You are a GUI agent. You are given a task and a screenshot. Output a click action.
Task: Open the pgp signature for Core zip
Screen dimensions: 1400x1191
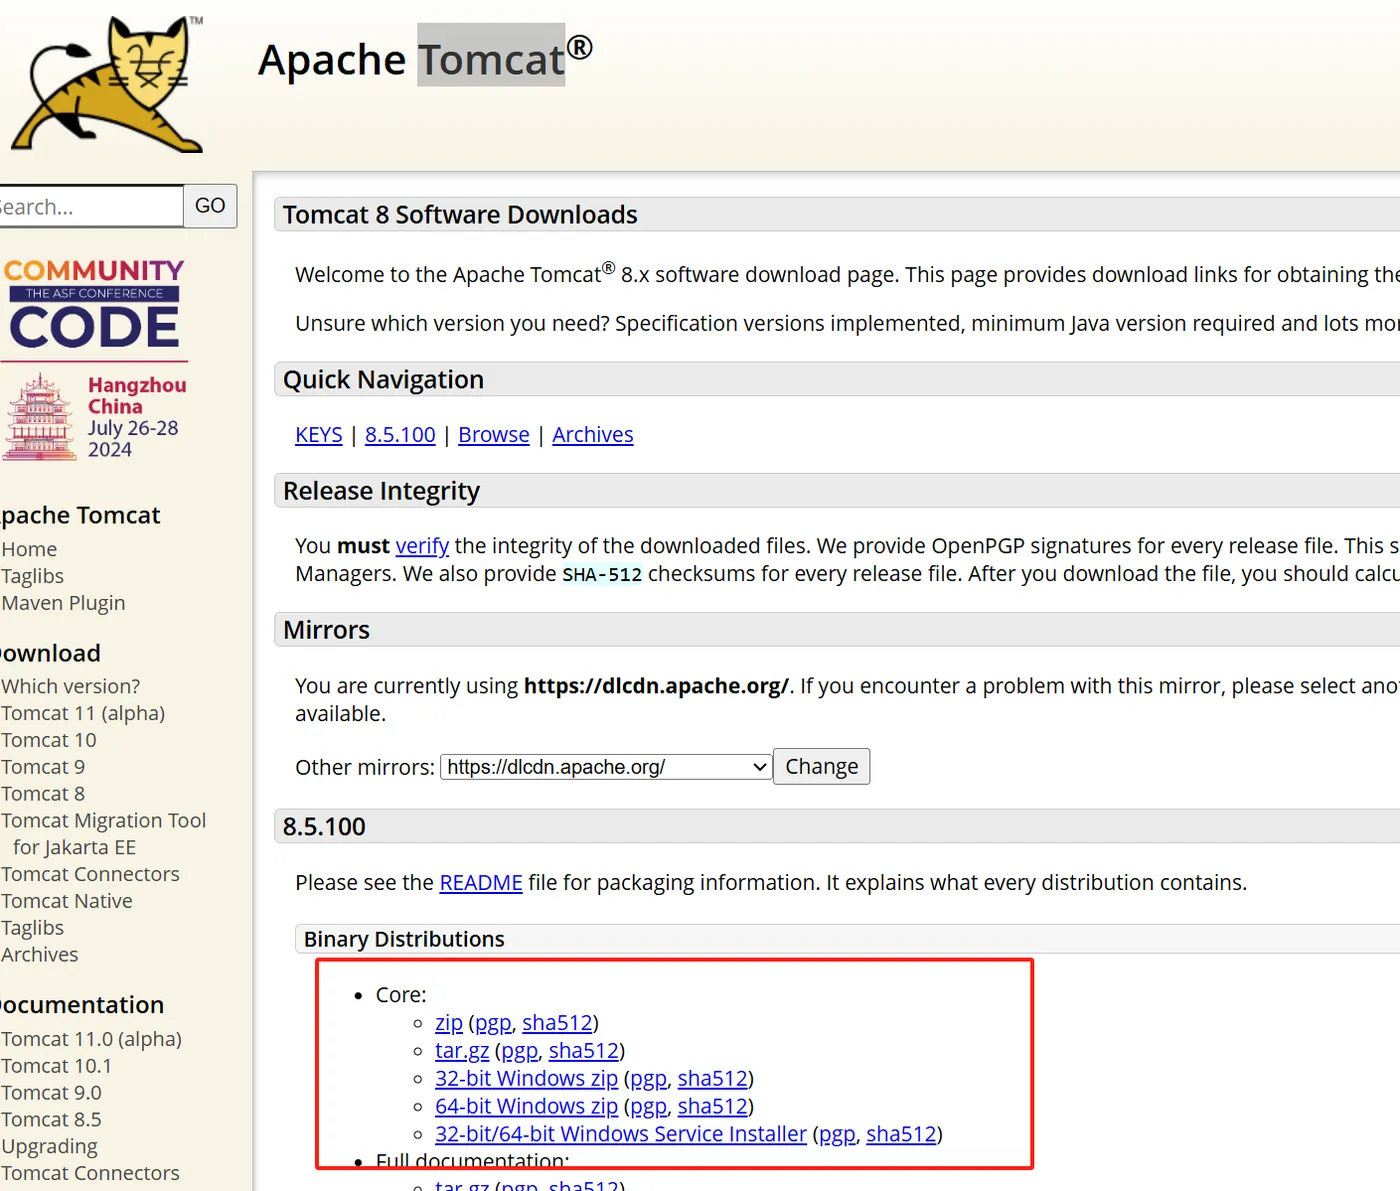[493, 1024]
